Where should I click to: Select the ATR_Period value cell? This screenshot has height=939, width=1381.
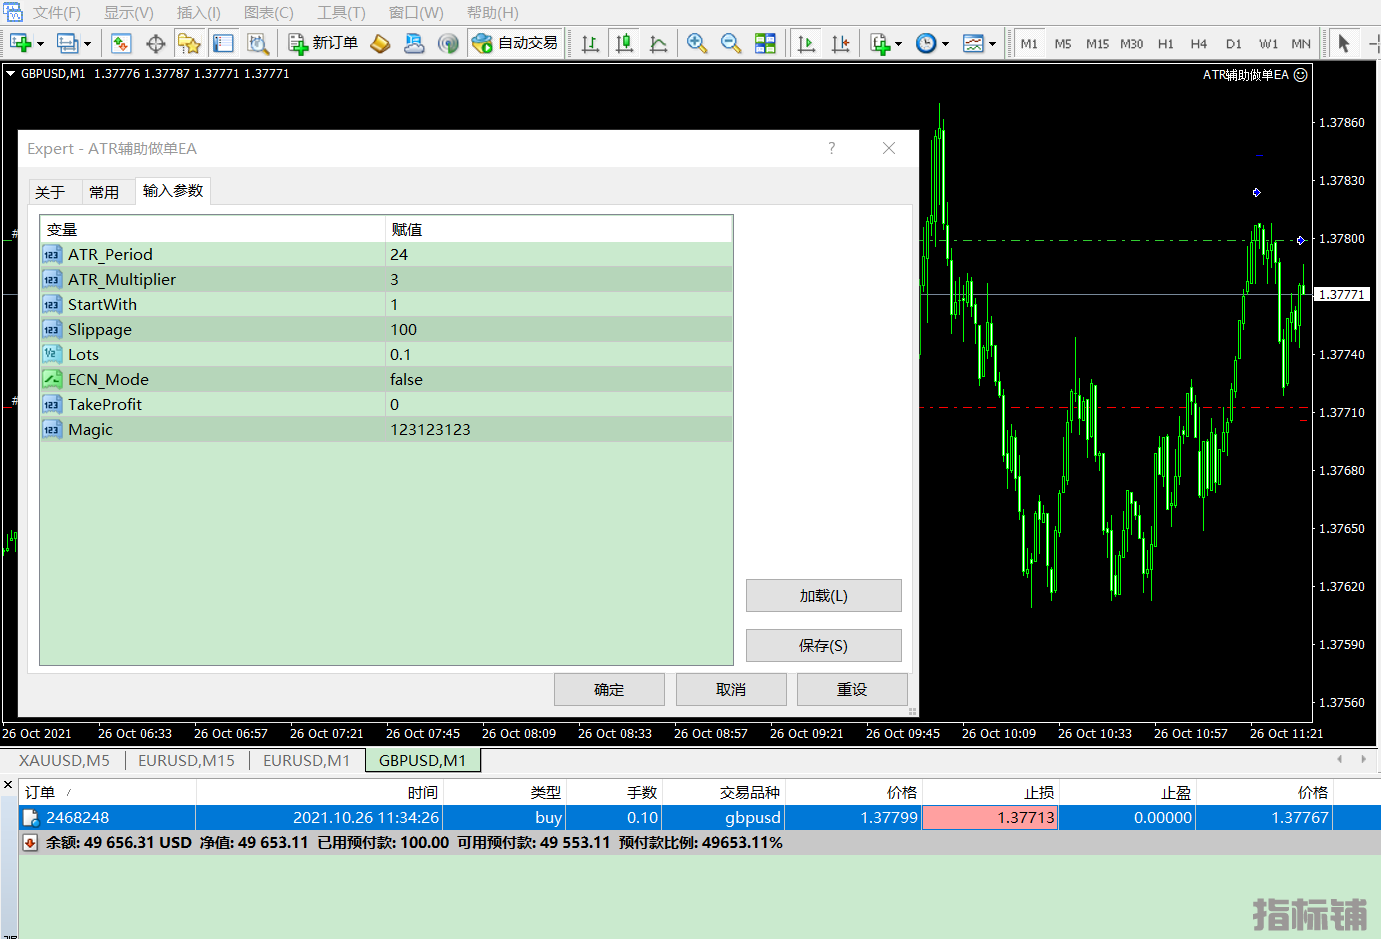(558, 255)
